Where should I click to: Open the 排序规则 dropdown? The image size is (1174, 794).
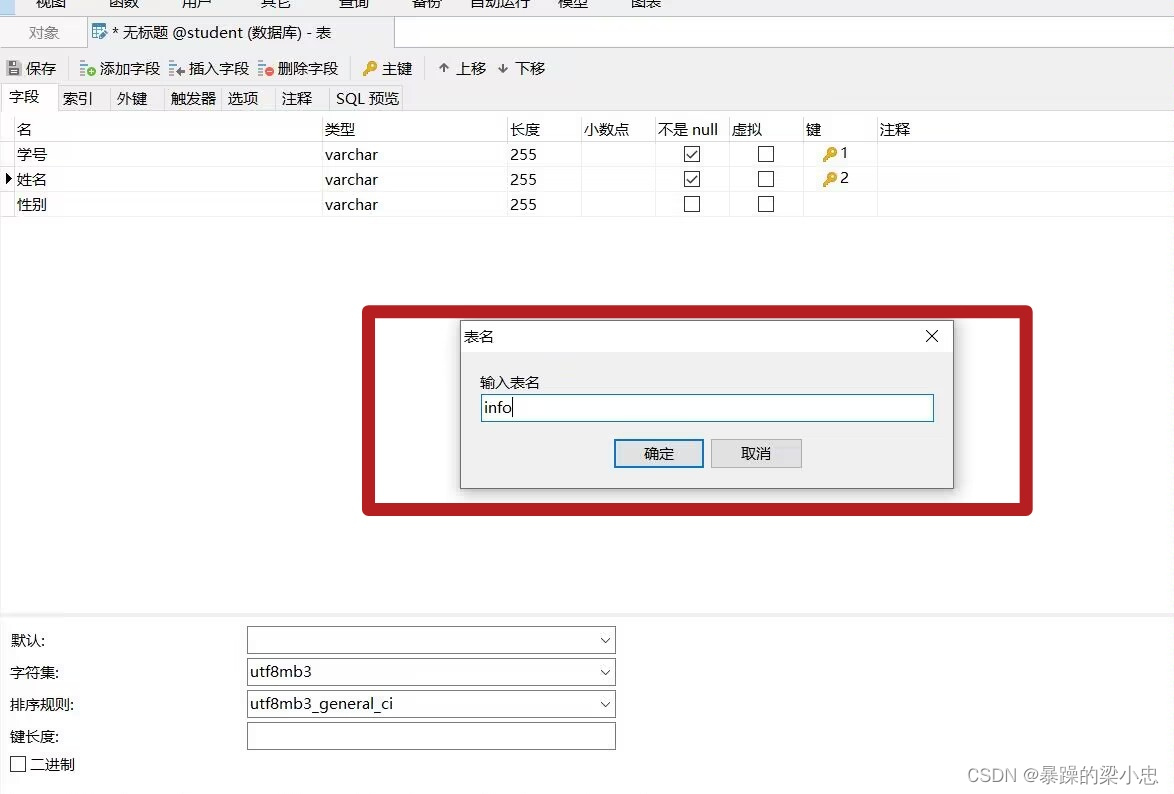[x=604, y=703]
